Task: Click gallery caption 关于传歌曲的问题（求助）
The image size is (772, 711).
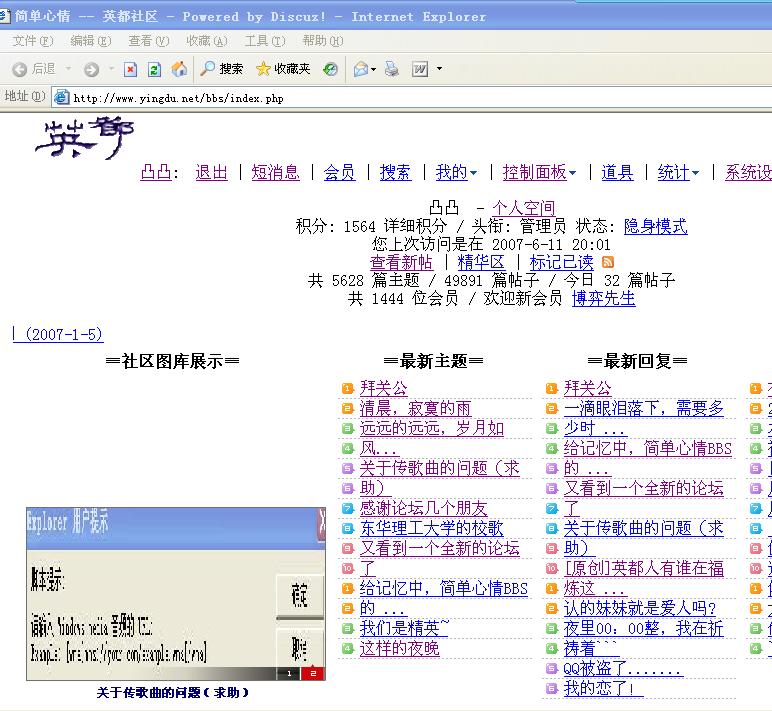Action: (x=173, y=692)
